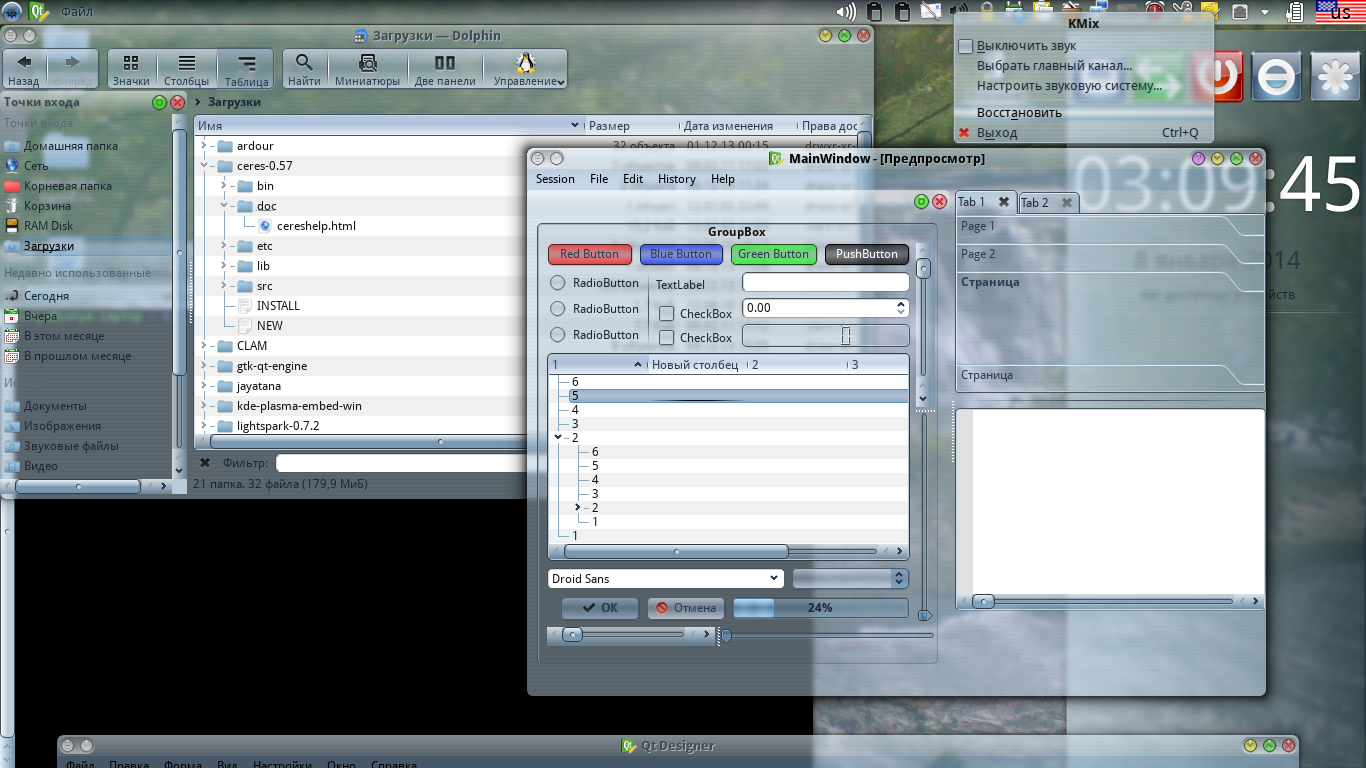Click the Red Button

pos(590,254)
